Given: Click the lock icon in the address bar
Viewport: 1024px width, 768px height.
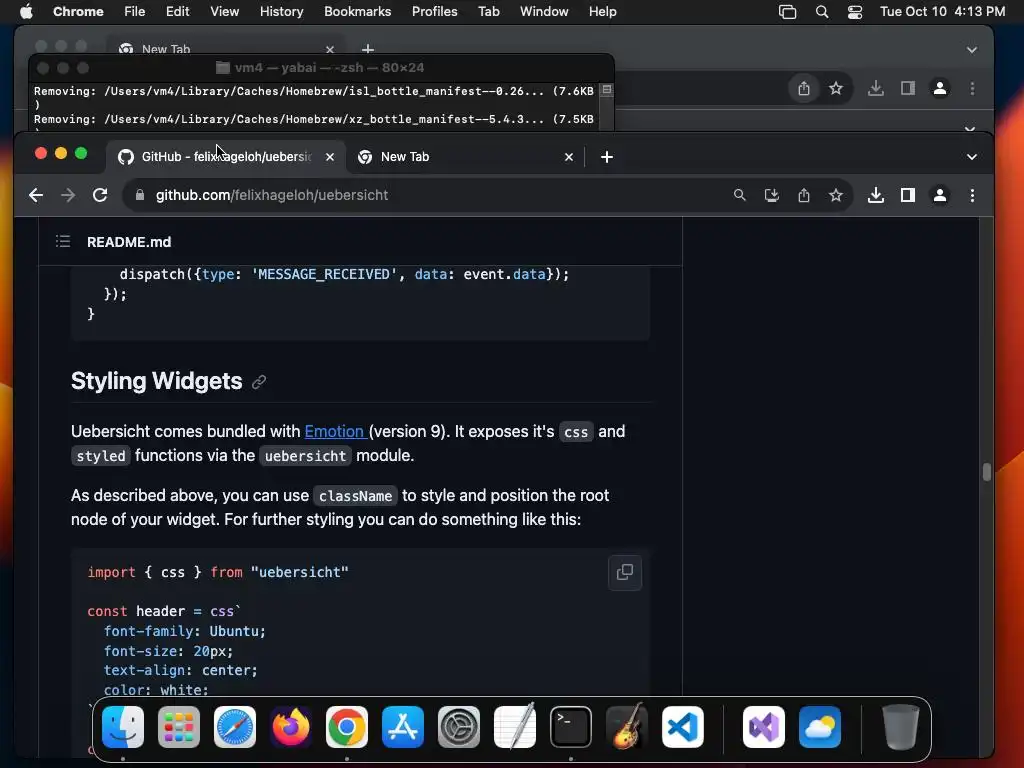Looking at the screenshot, I should 140,195.
